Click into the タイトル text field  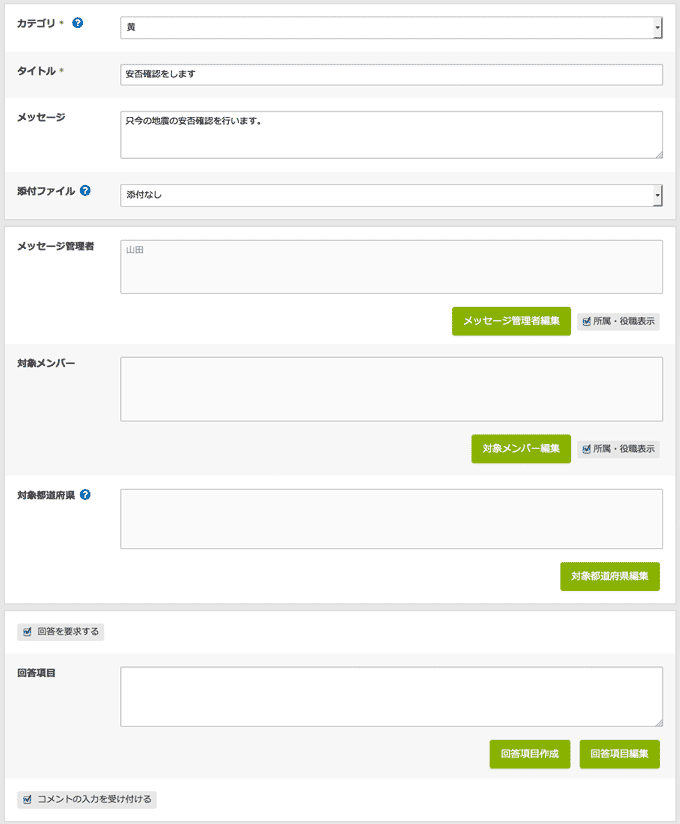click(x=391, y=75)
